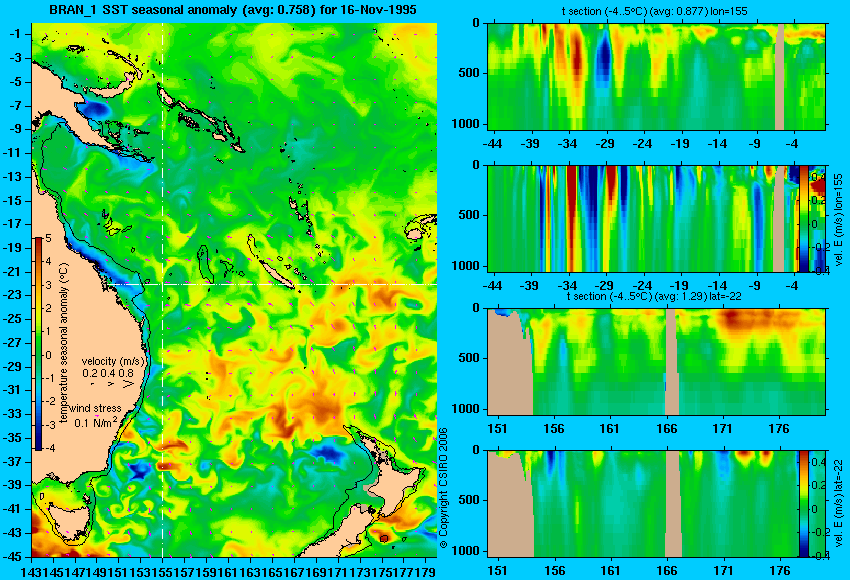Click '166' on the lat=-22 temperature section axis

tap(666, 429)
